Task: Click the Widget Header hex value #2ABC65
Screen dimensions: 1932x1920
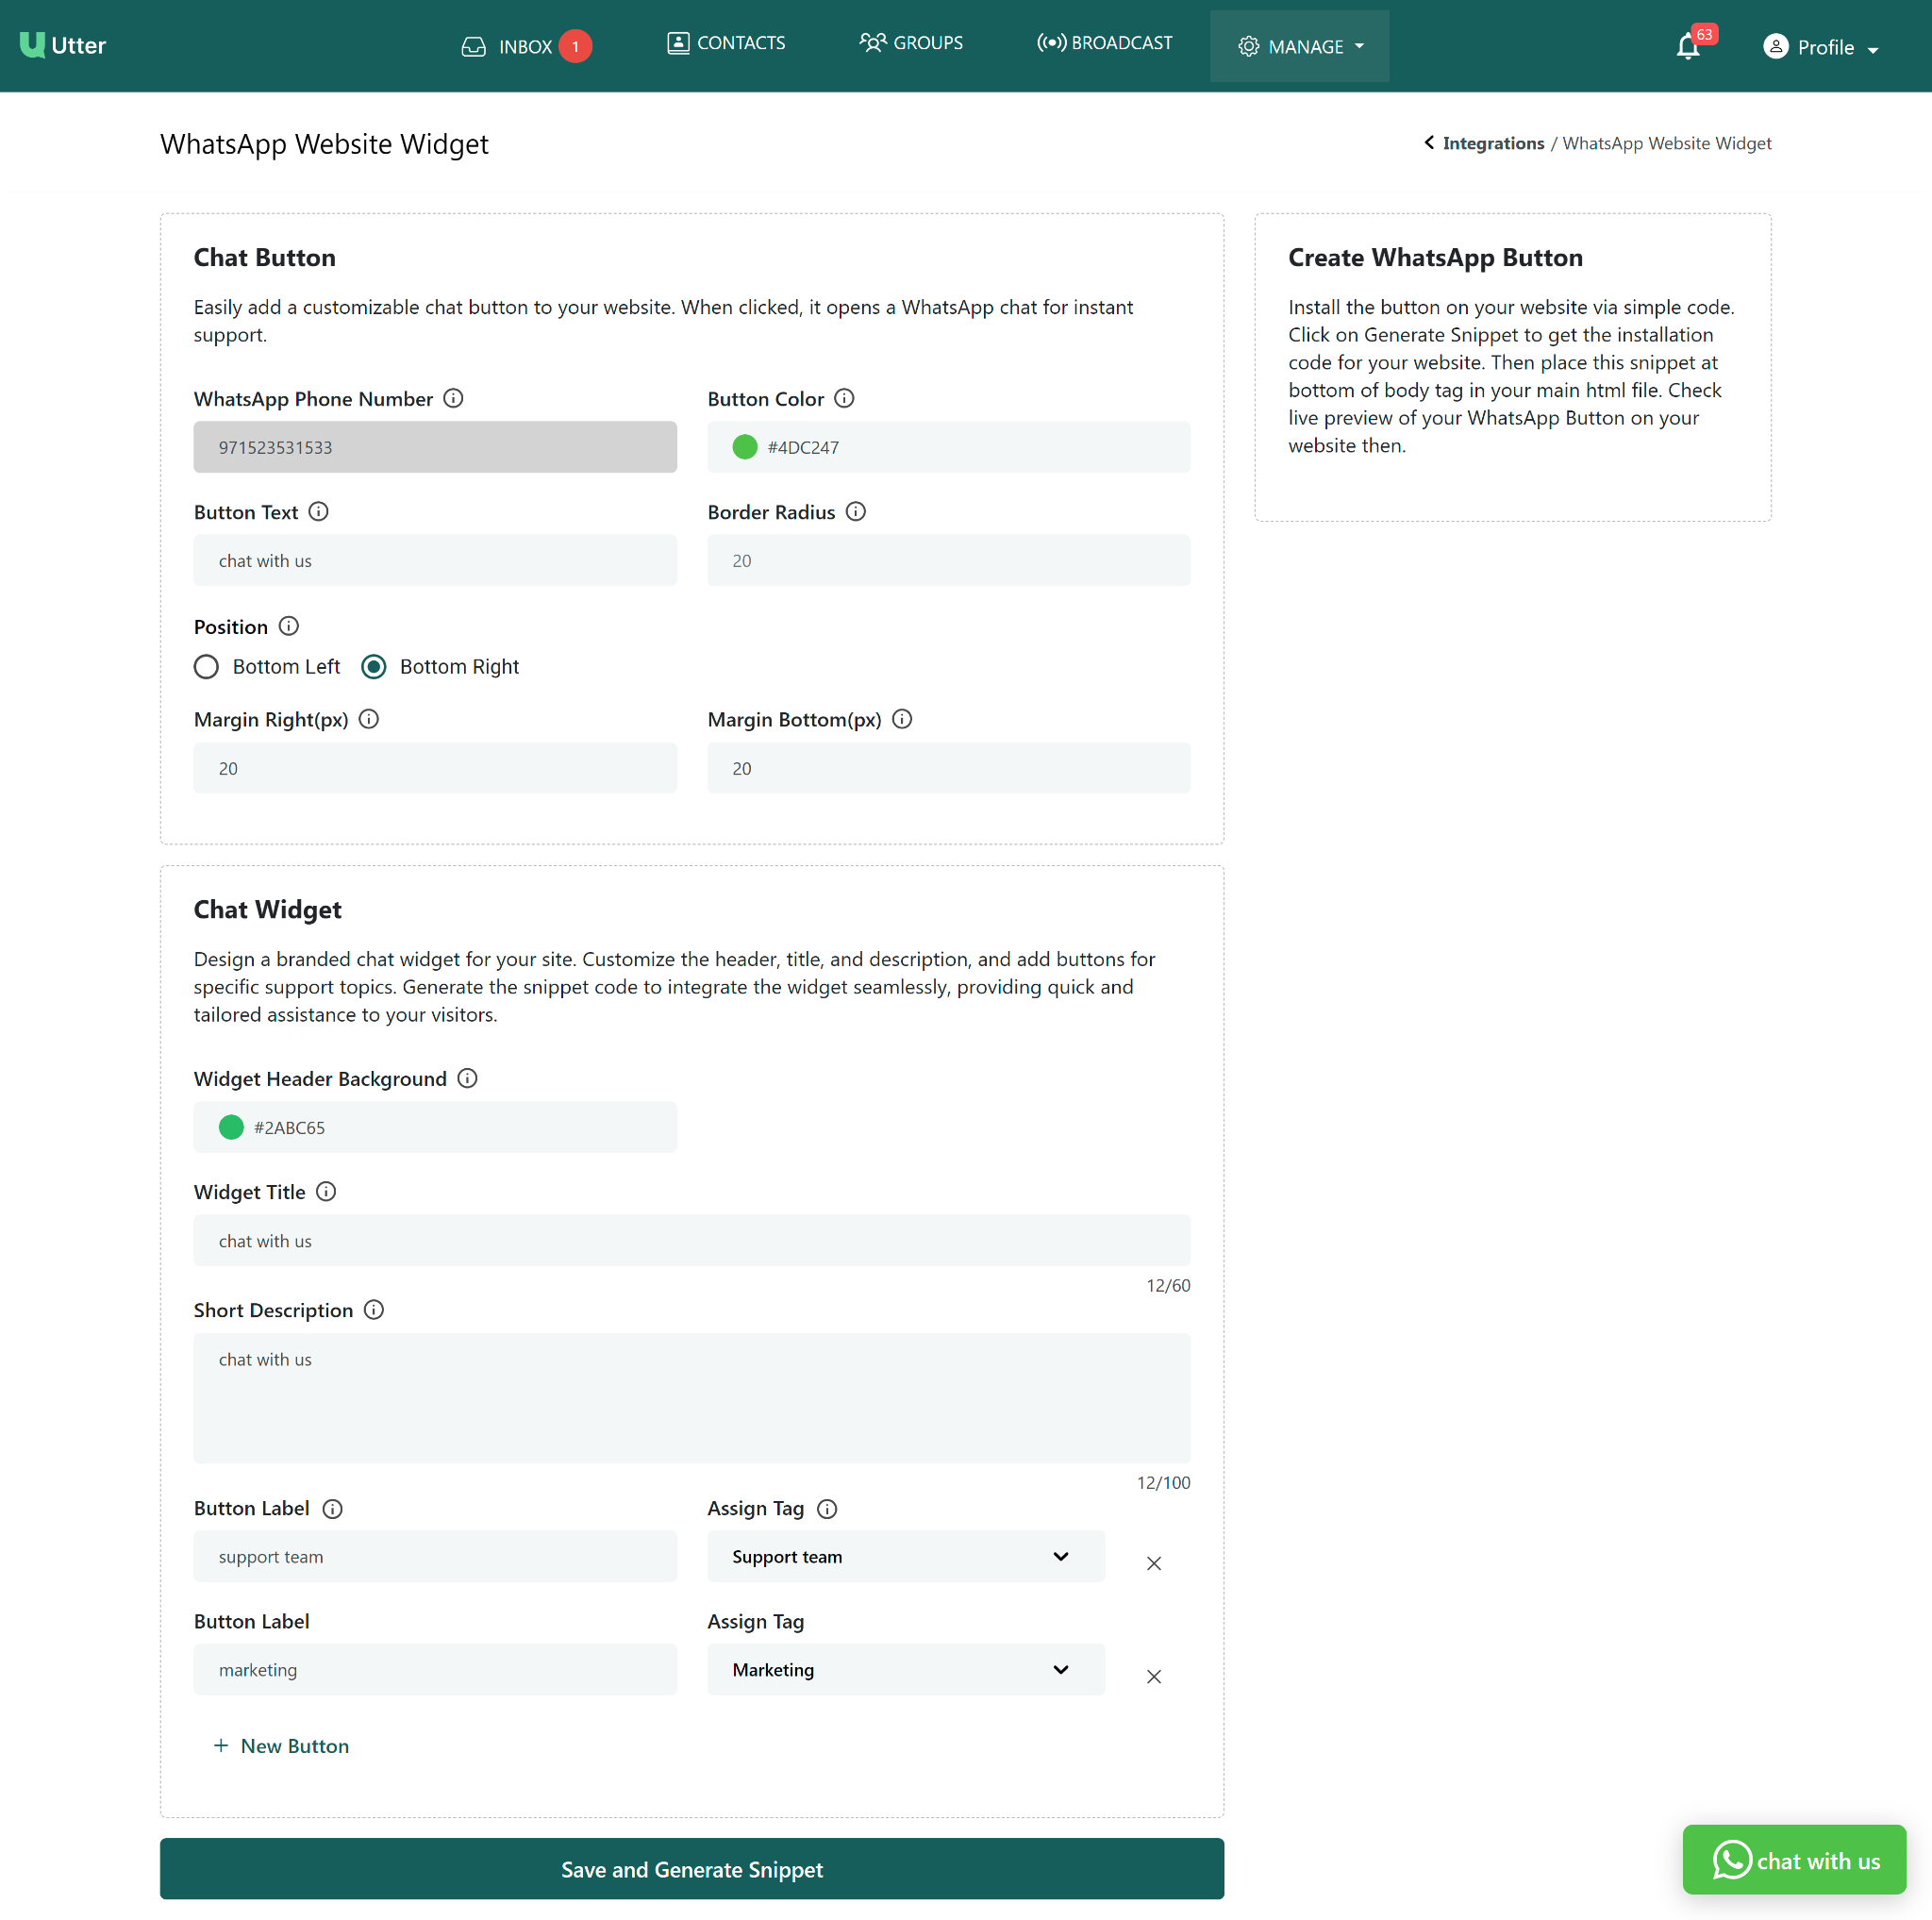Action: (x=289, y=1128)
